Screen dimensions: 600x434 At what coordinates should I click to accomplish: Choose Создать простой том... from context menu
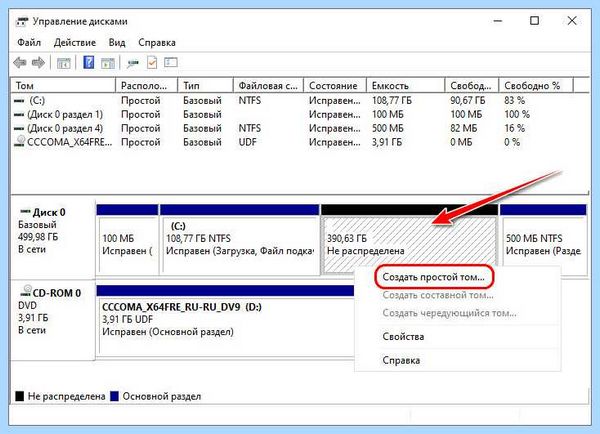pyautogui.click(x=434, y=277)
